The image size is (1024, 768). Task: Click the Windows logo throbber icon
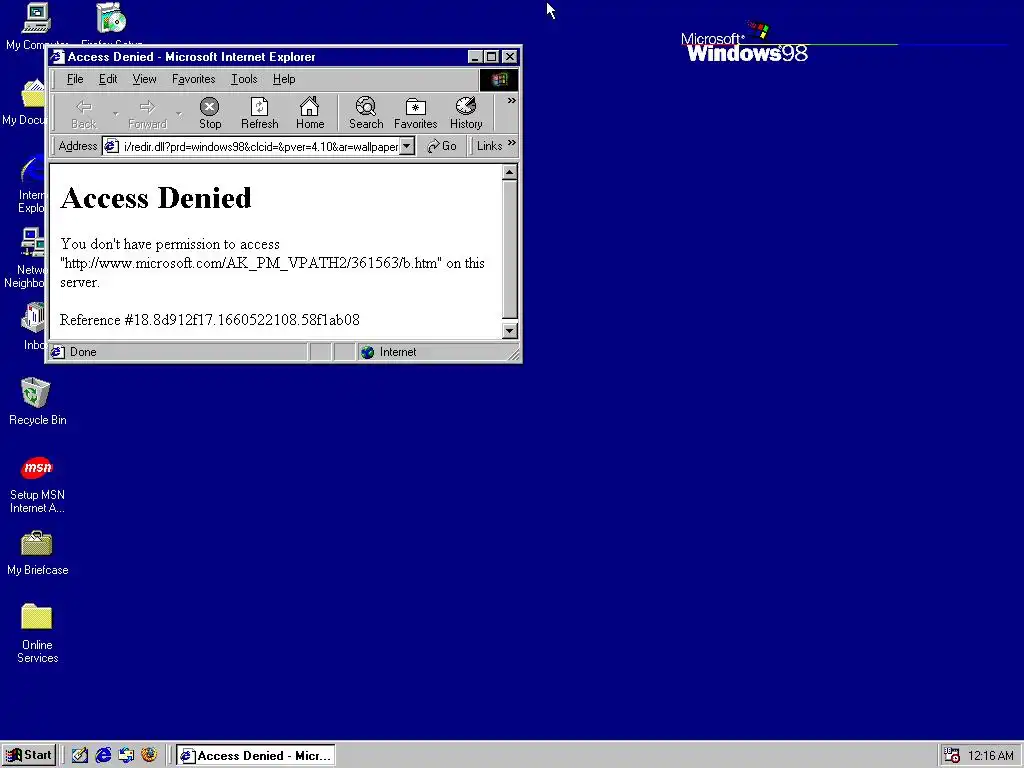(499, 80)
